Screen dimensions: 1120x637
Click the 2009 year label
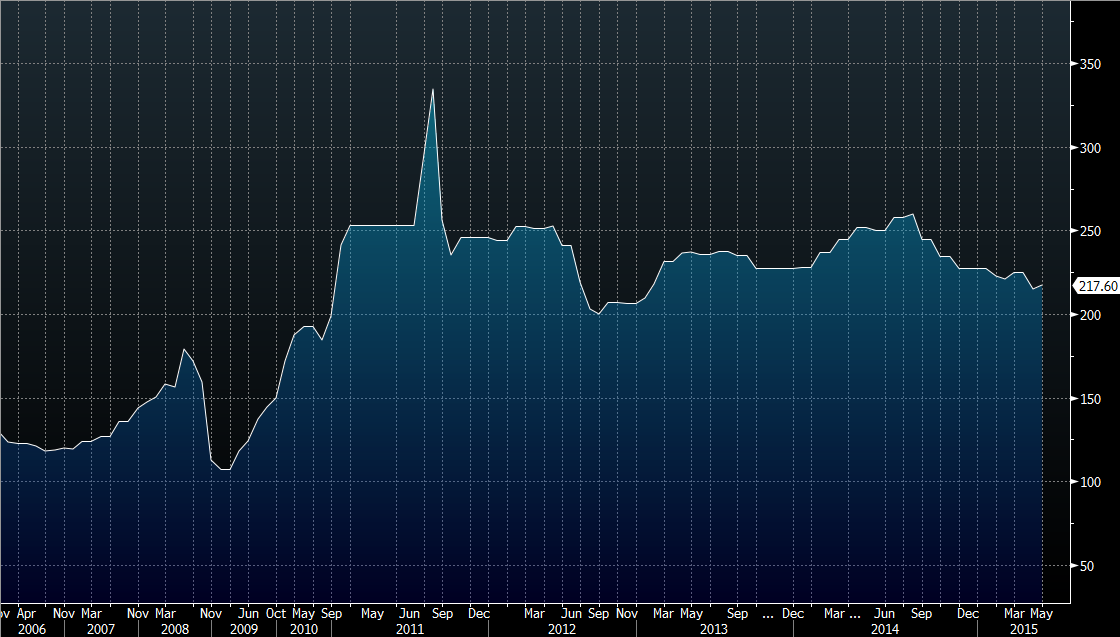[244, 629]
